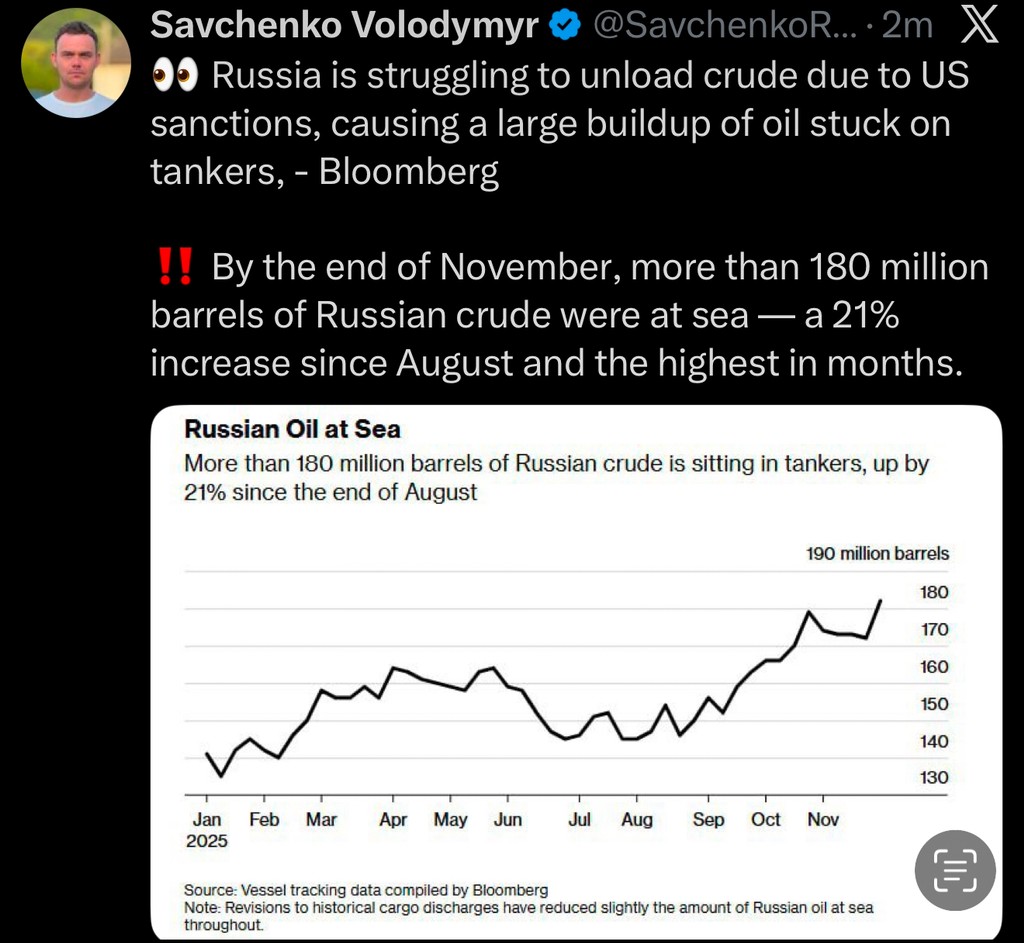Image resolution: width=1024 pixels, height=943 pixels.
Task: Click the "Jan 2025" x-axis label
Action: 207,830
